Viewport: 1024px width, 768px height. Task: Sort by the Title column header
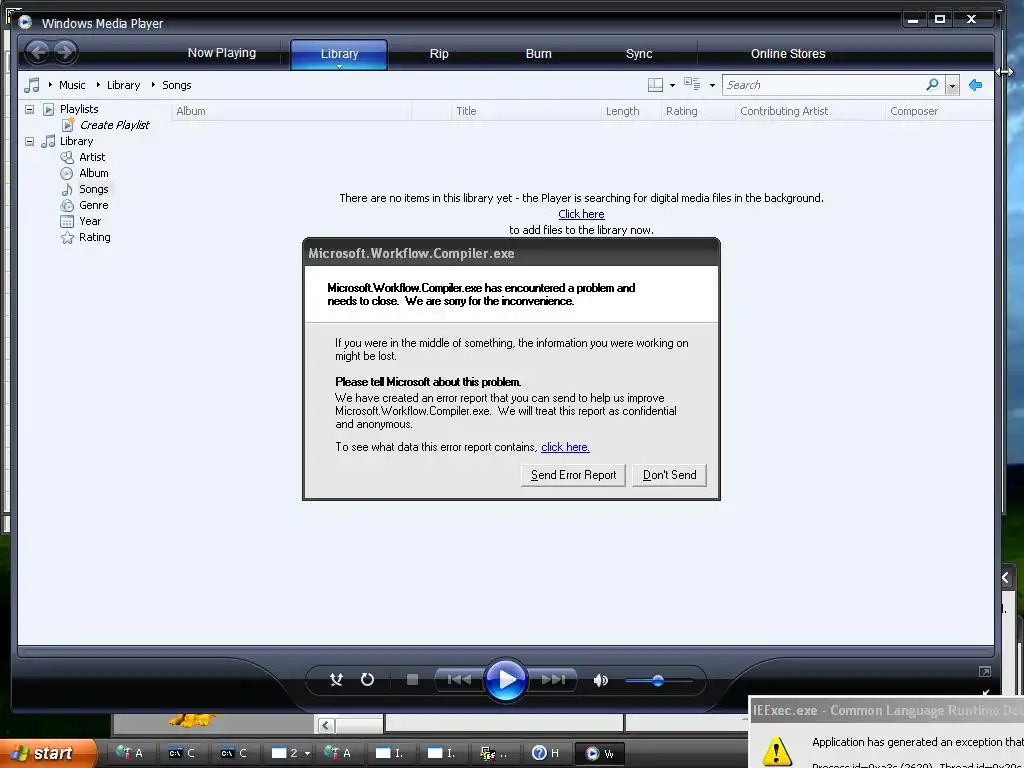[x=526, y=111]
